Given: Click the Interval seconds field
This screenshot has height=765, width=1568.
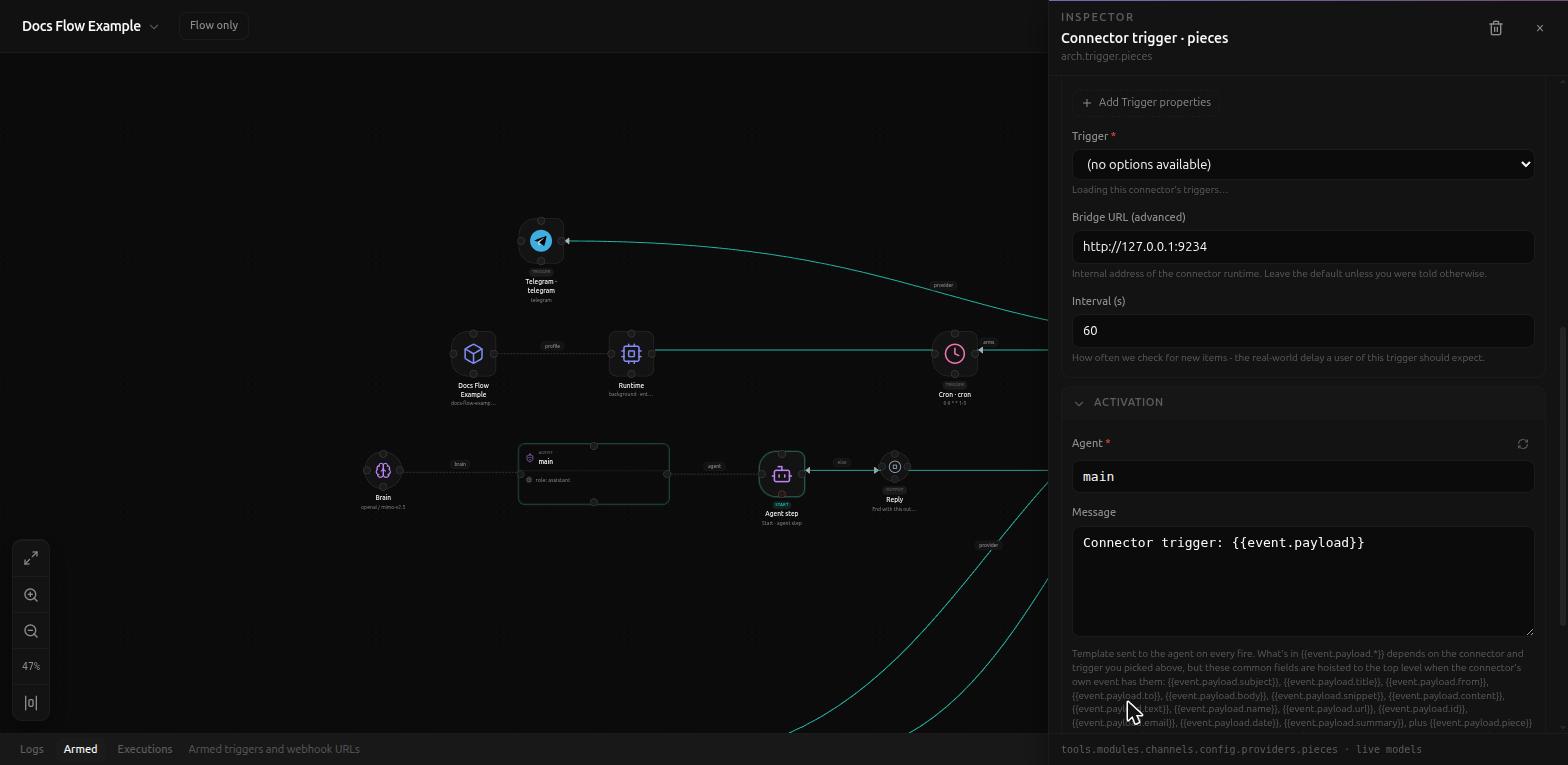Looking at the screenshot, I should pyautogui.click(x=1303, y=331).
